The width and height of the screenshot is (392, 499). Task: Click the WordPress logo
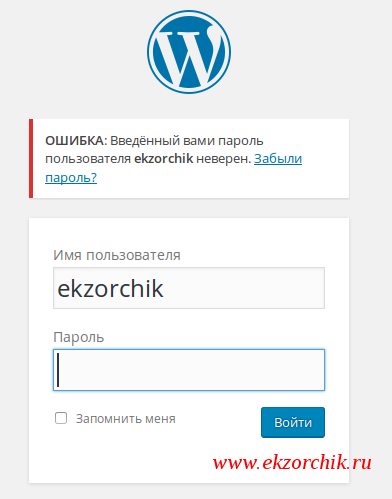189,52
